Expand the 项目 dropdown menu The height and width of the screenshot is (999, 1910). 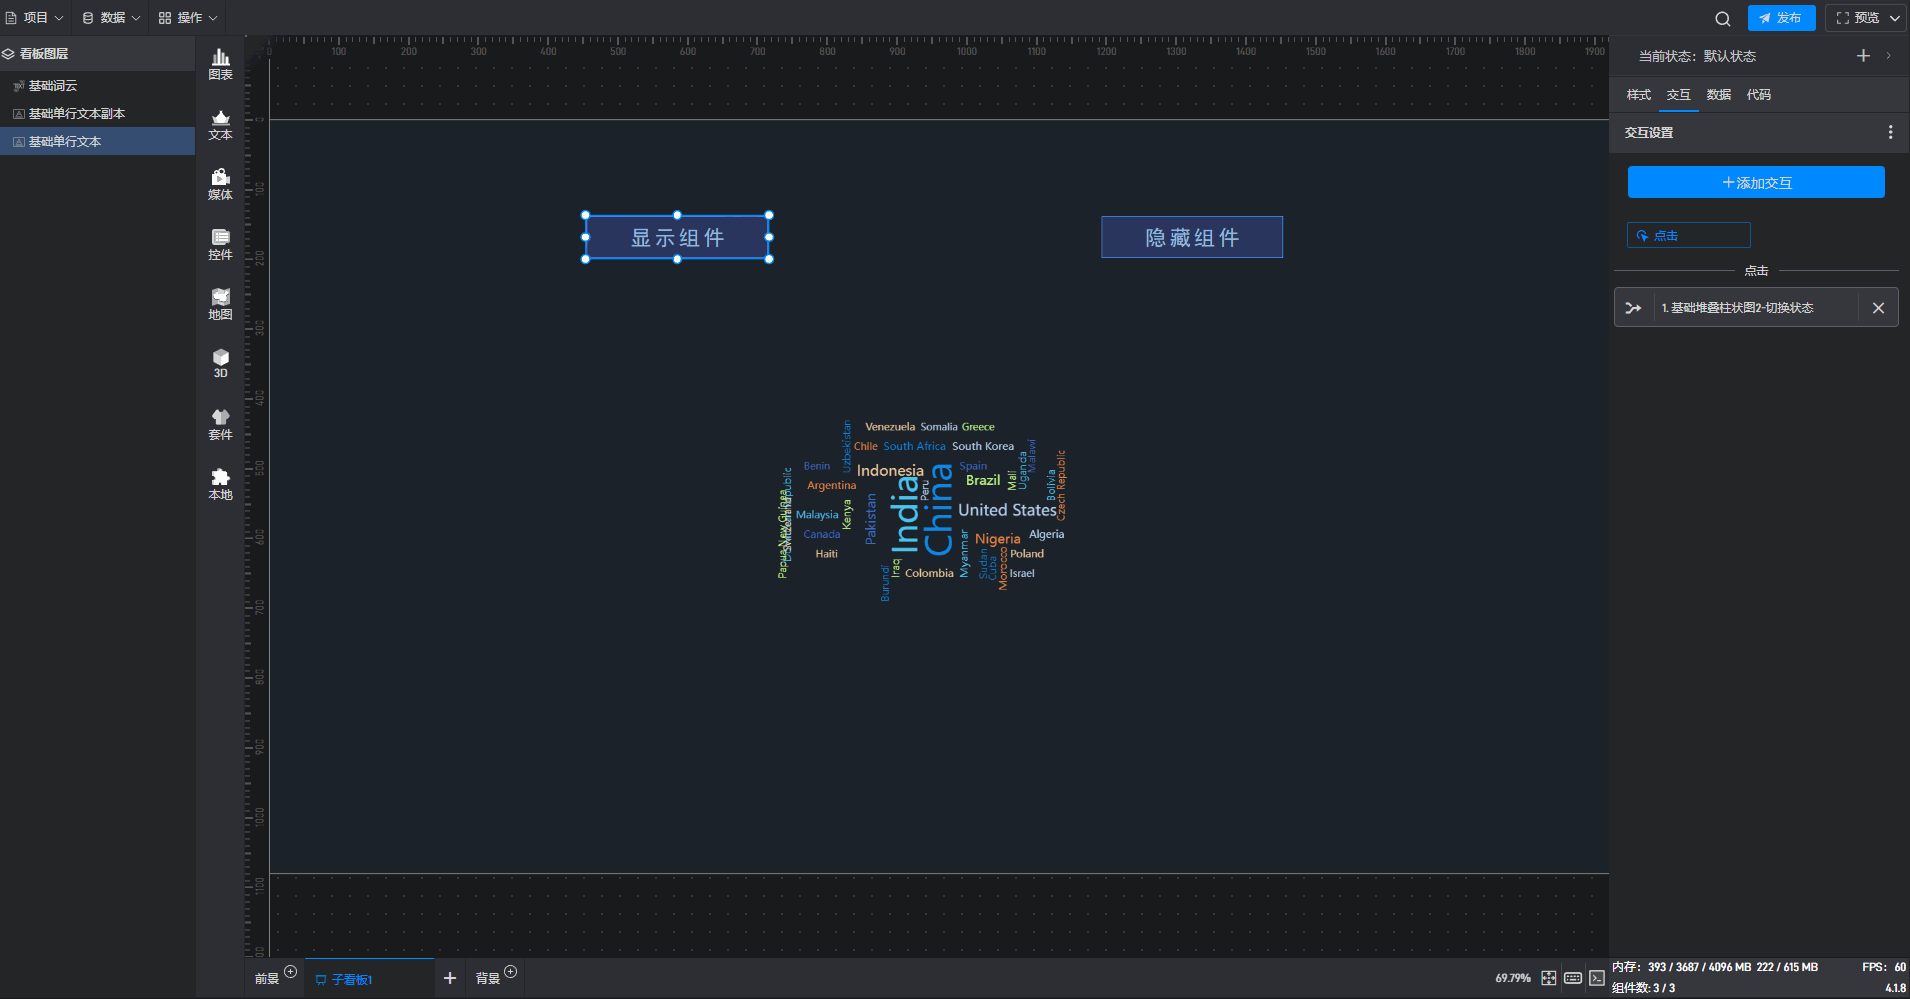point(35,18)
